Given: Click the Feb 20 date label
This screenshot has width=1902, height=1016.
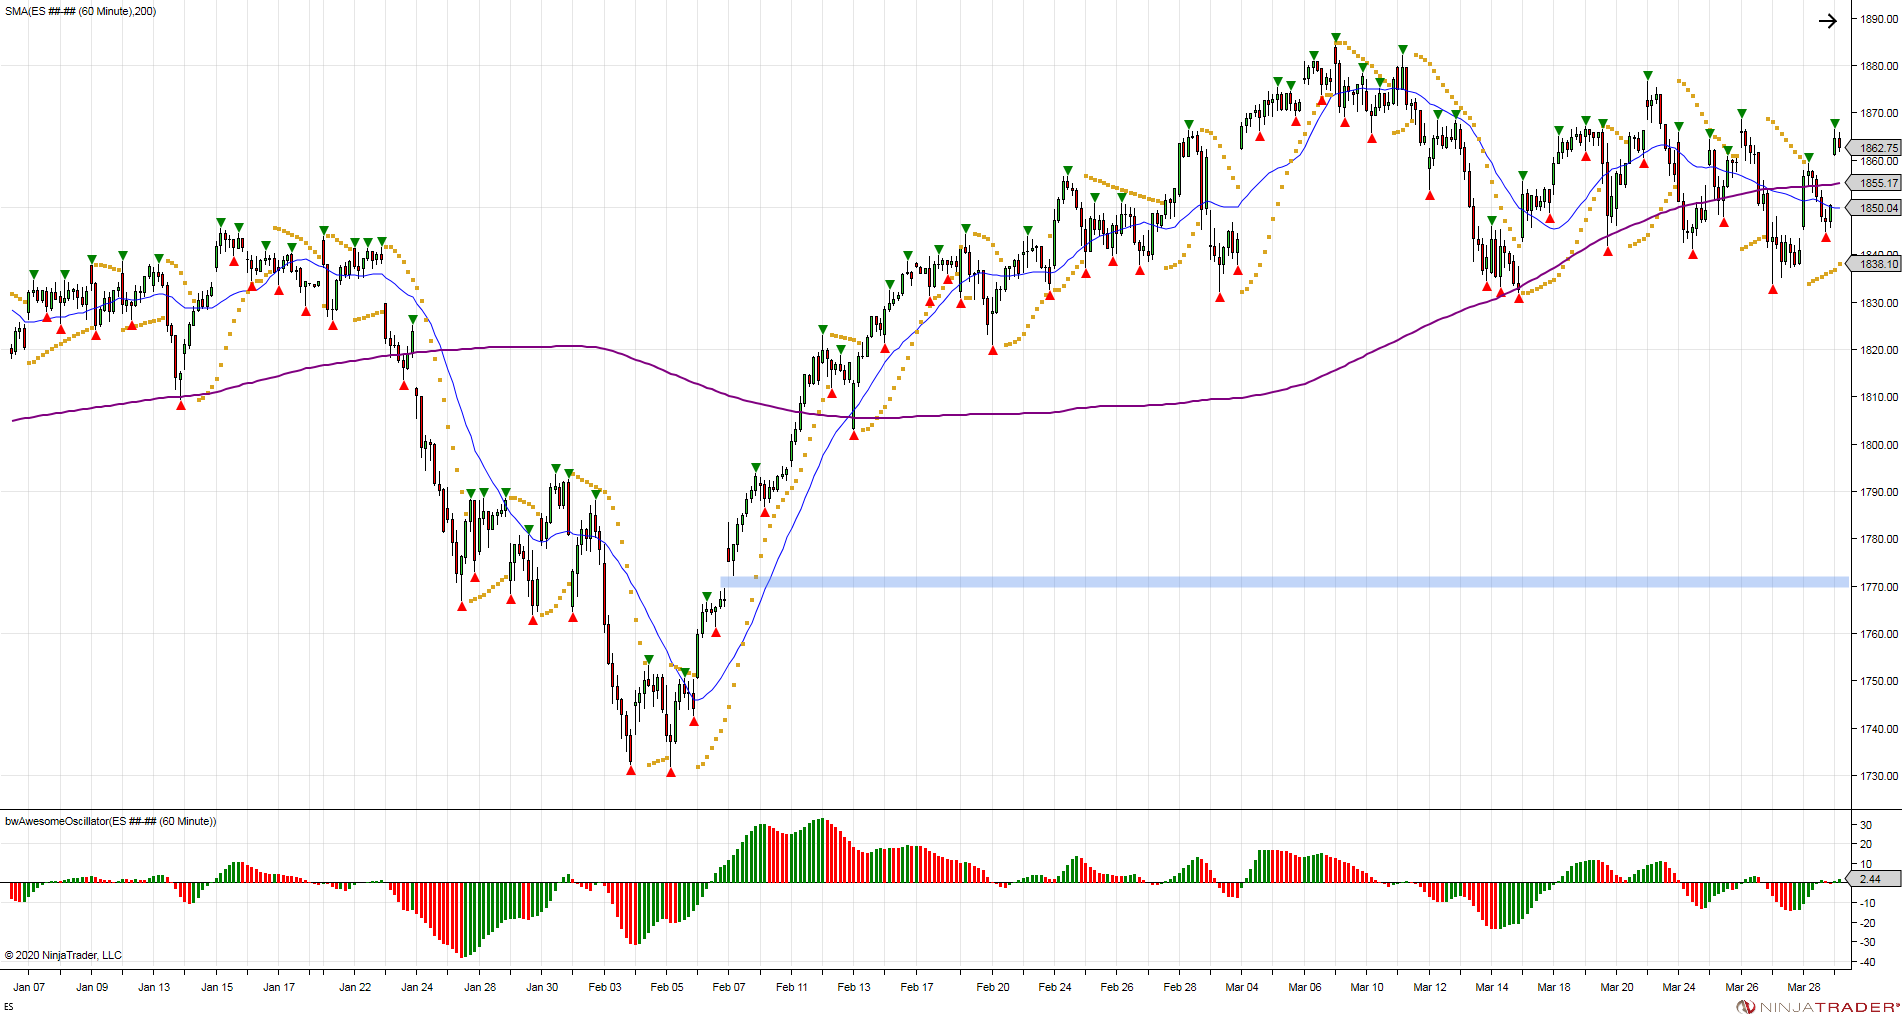Looking at the screenshot, I should [x=993, y=987].
